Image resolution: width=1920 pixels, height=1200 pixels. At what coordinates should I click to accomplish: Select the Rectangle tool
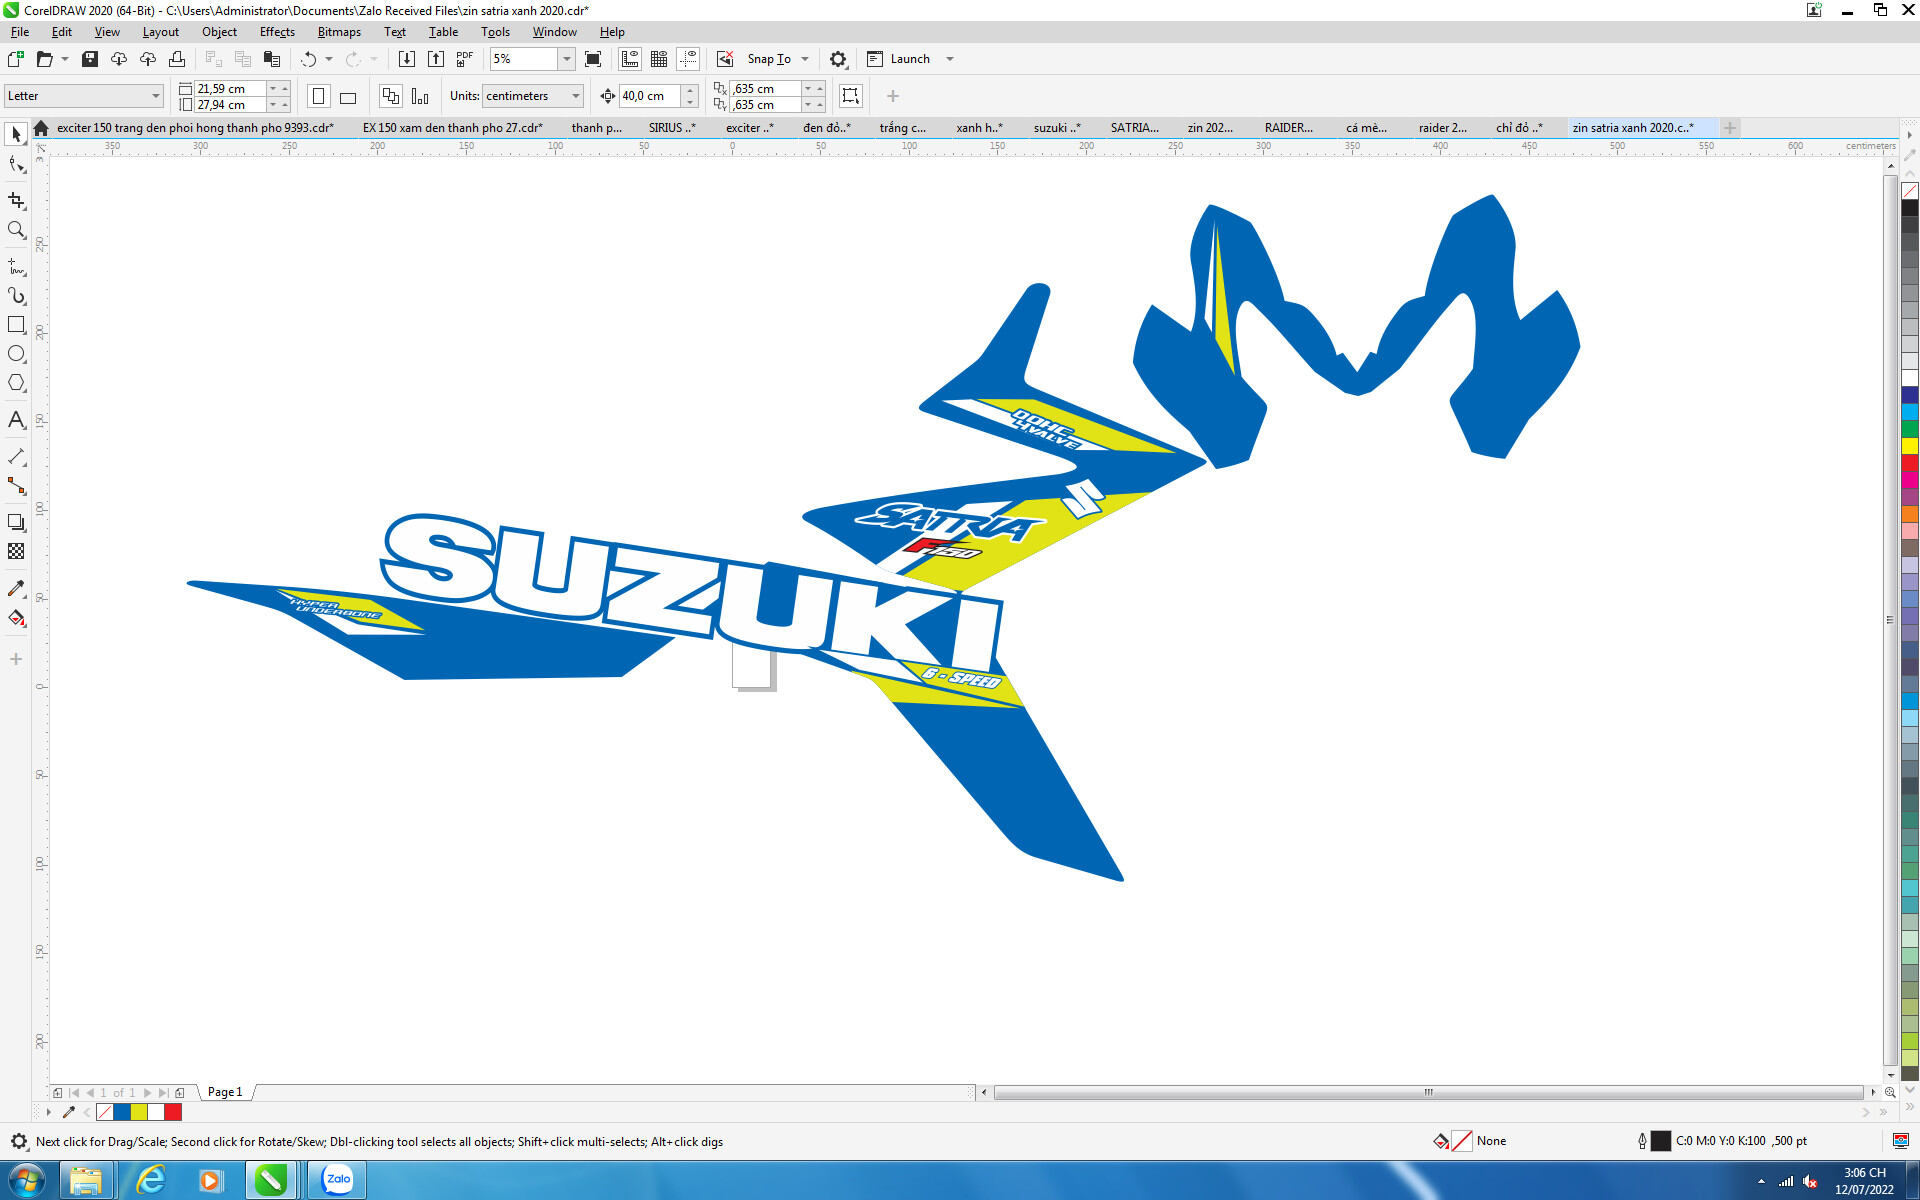click(16, 325)
